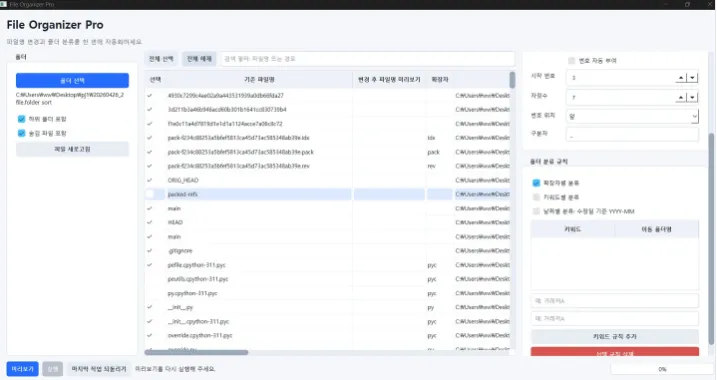Image resolution: width=717 pixels, height=380 pixels.
Task: Click the red delete selected rule button
Action: [x=615, y=352]
